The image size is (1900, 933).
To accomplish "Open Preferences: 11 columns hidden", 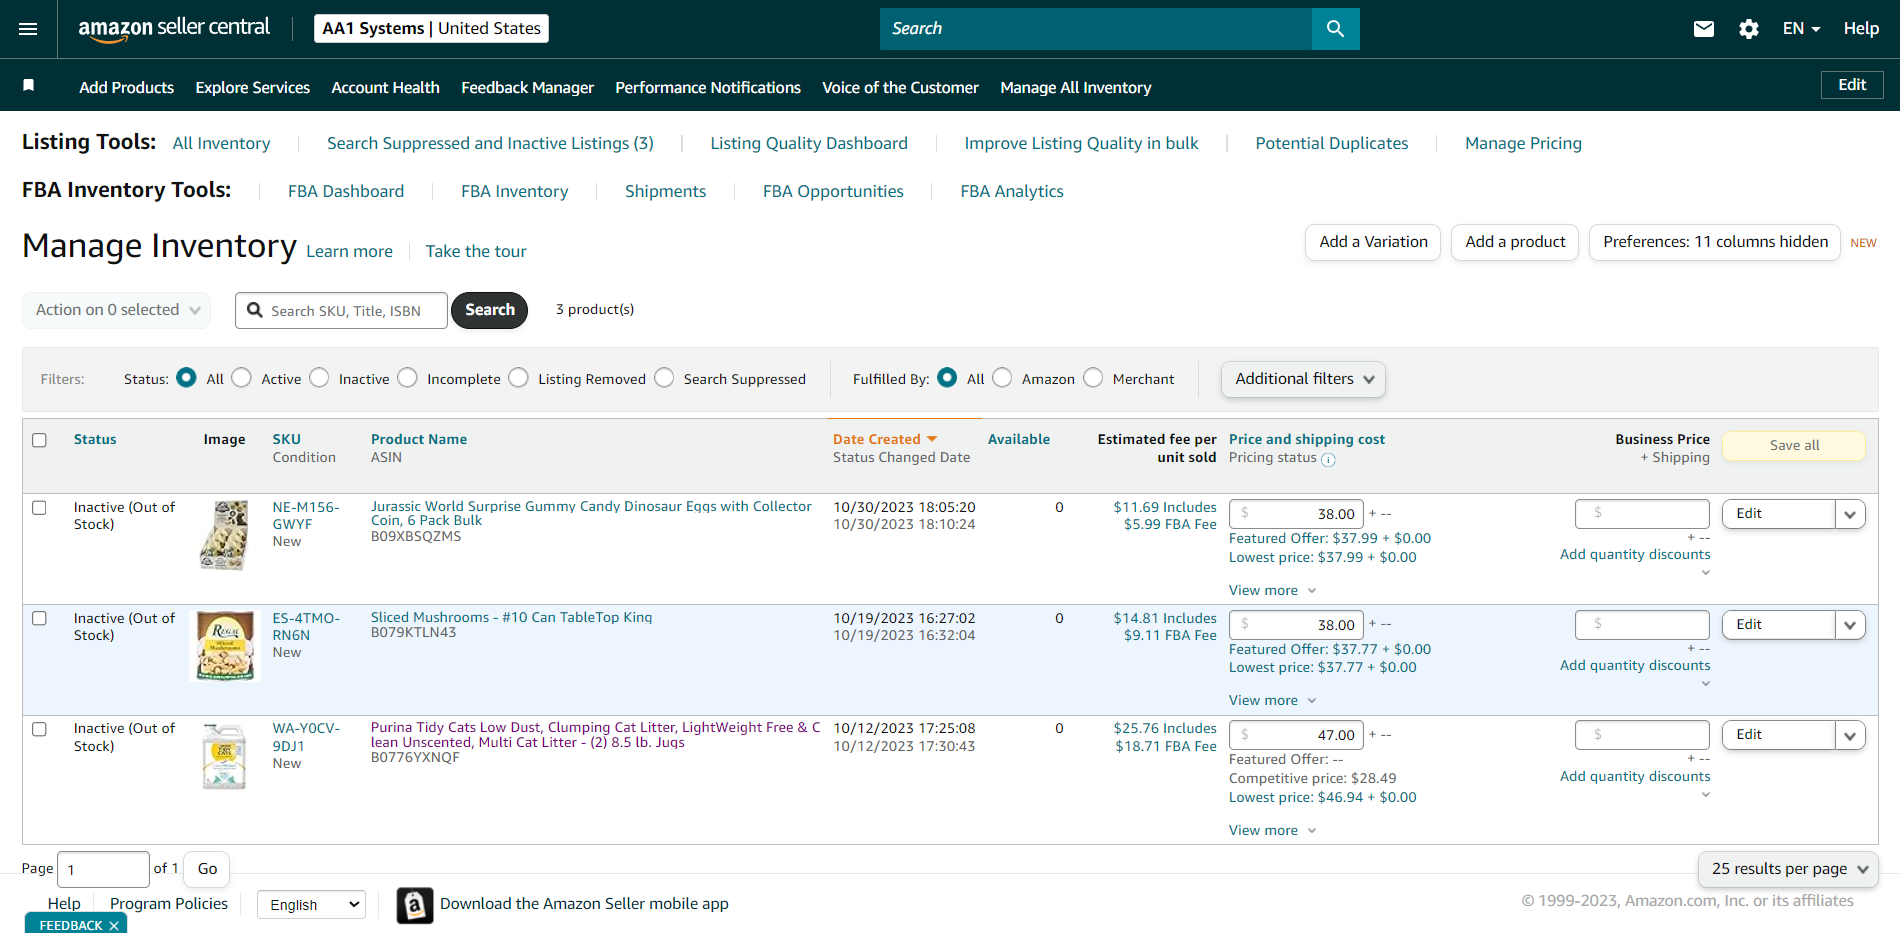I will point(1715,242).
